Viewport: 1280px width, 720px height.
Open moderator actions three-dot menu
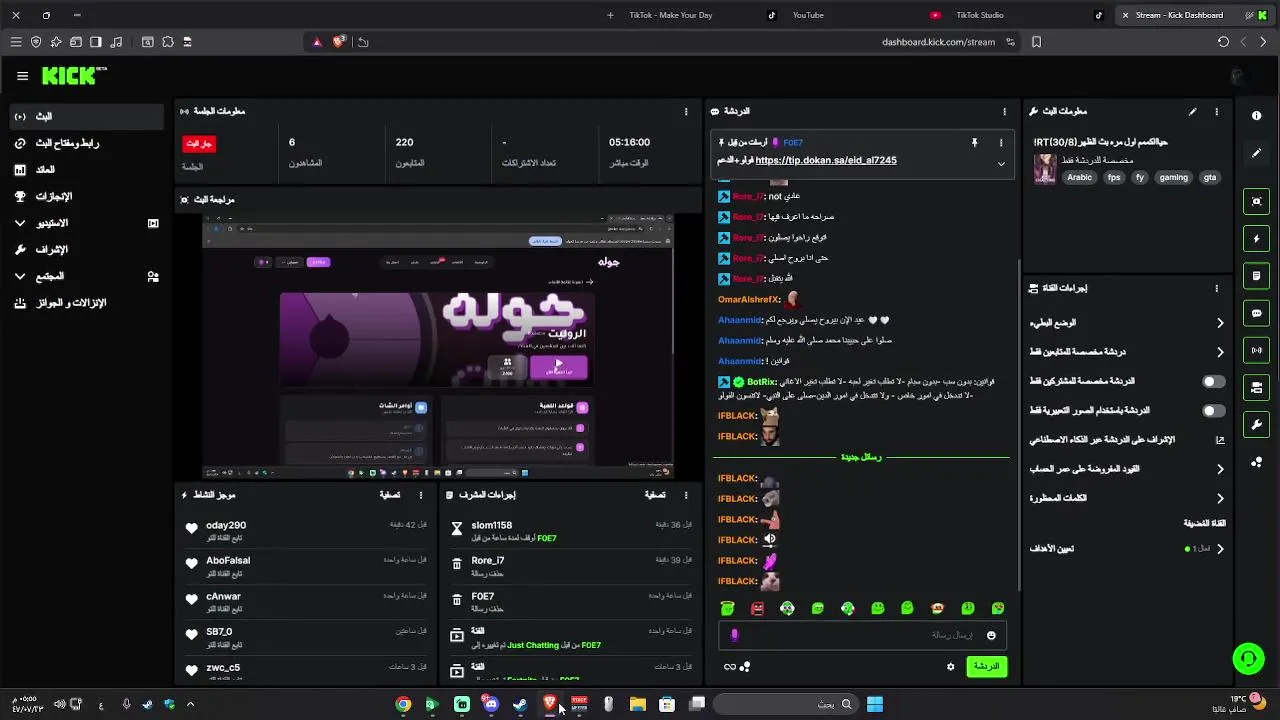(x=685, y=495)
